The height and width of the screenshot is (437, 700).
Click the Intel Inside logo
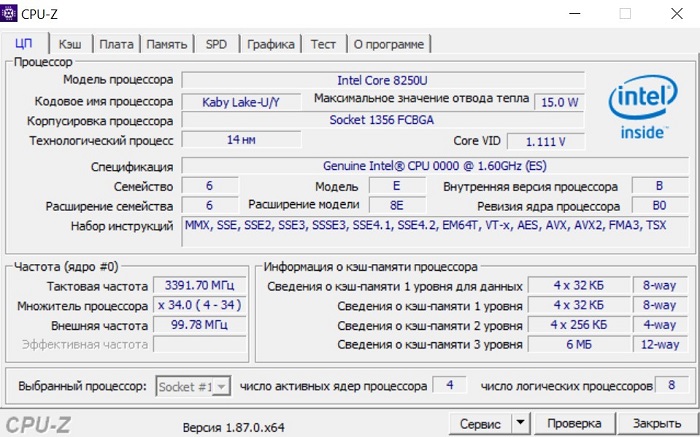pyautogui.click(x=642, y=107)
